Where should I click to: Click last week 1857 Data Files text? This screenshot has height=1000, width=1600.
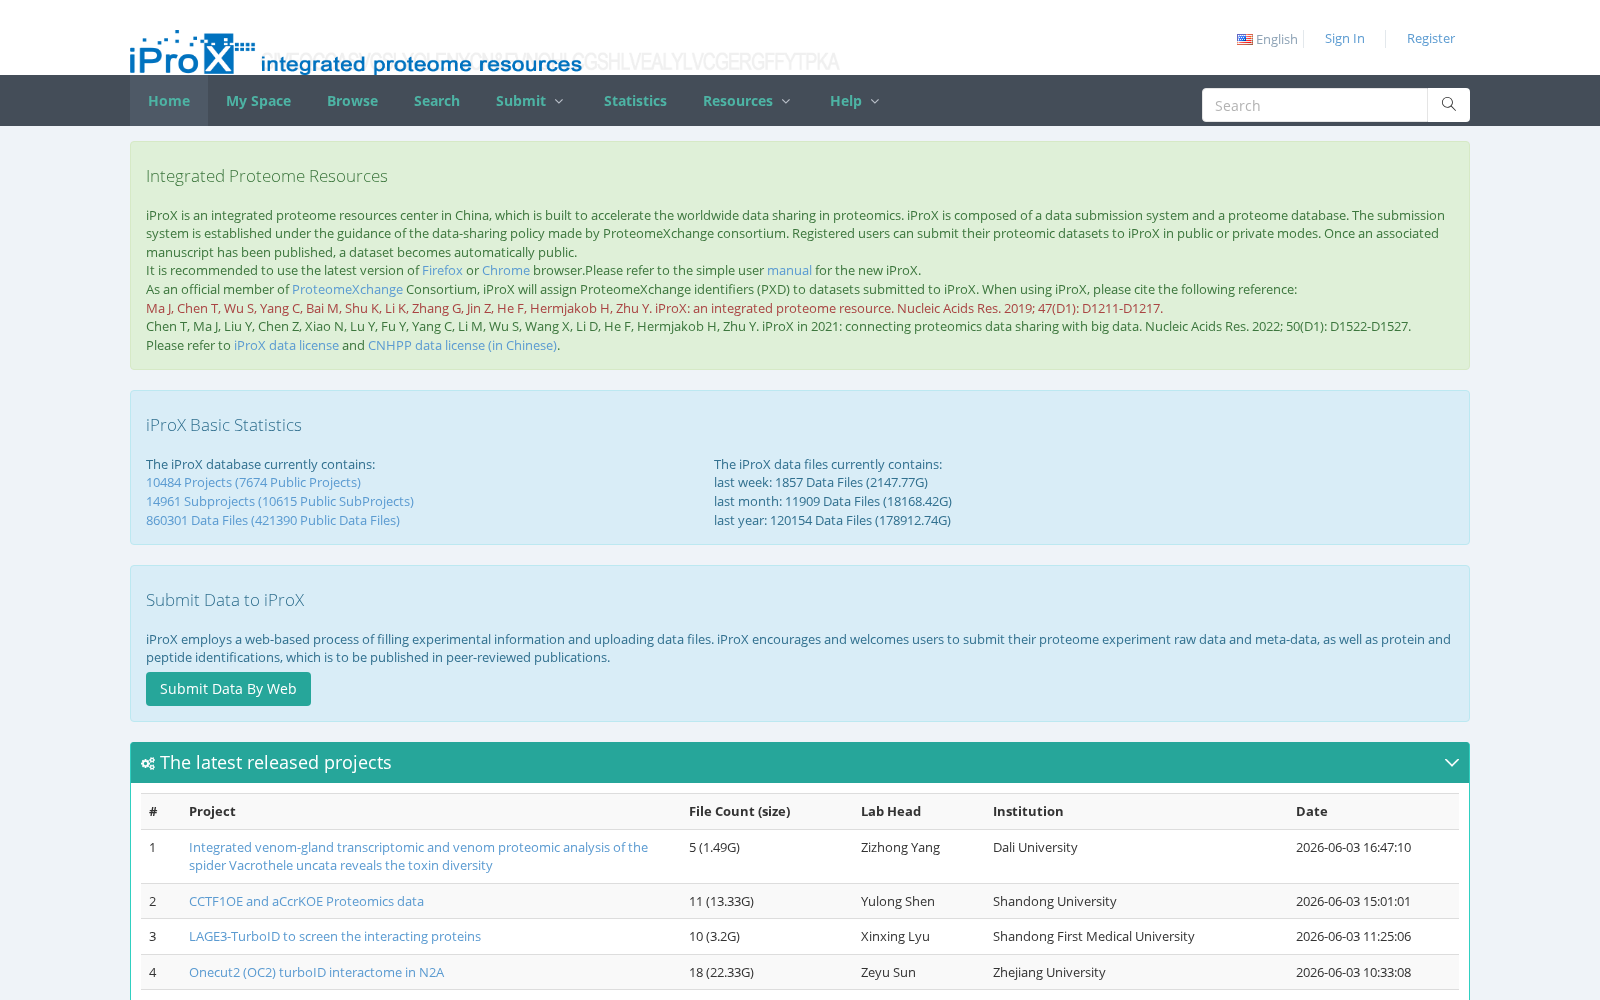coord(821,482)
